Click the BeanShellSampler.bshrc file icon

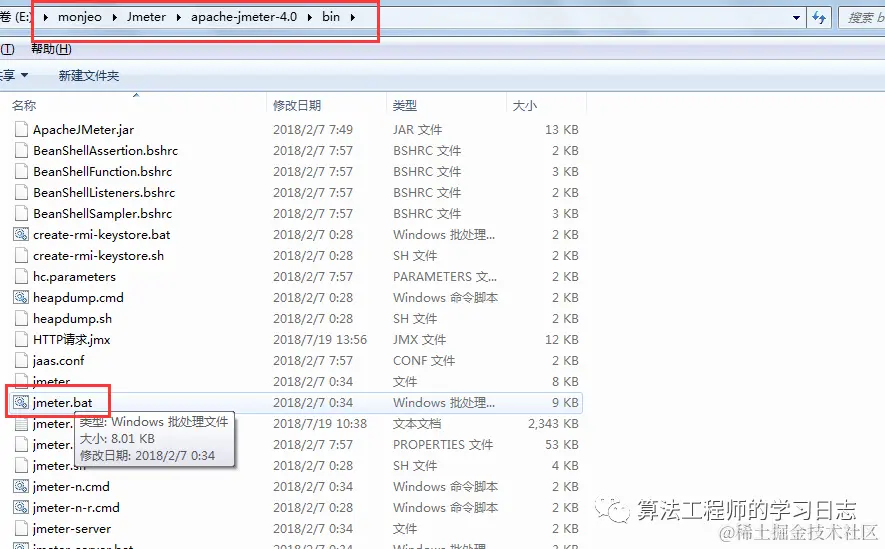(21, 213)
